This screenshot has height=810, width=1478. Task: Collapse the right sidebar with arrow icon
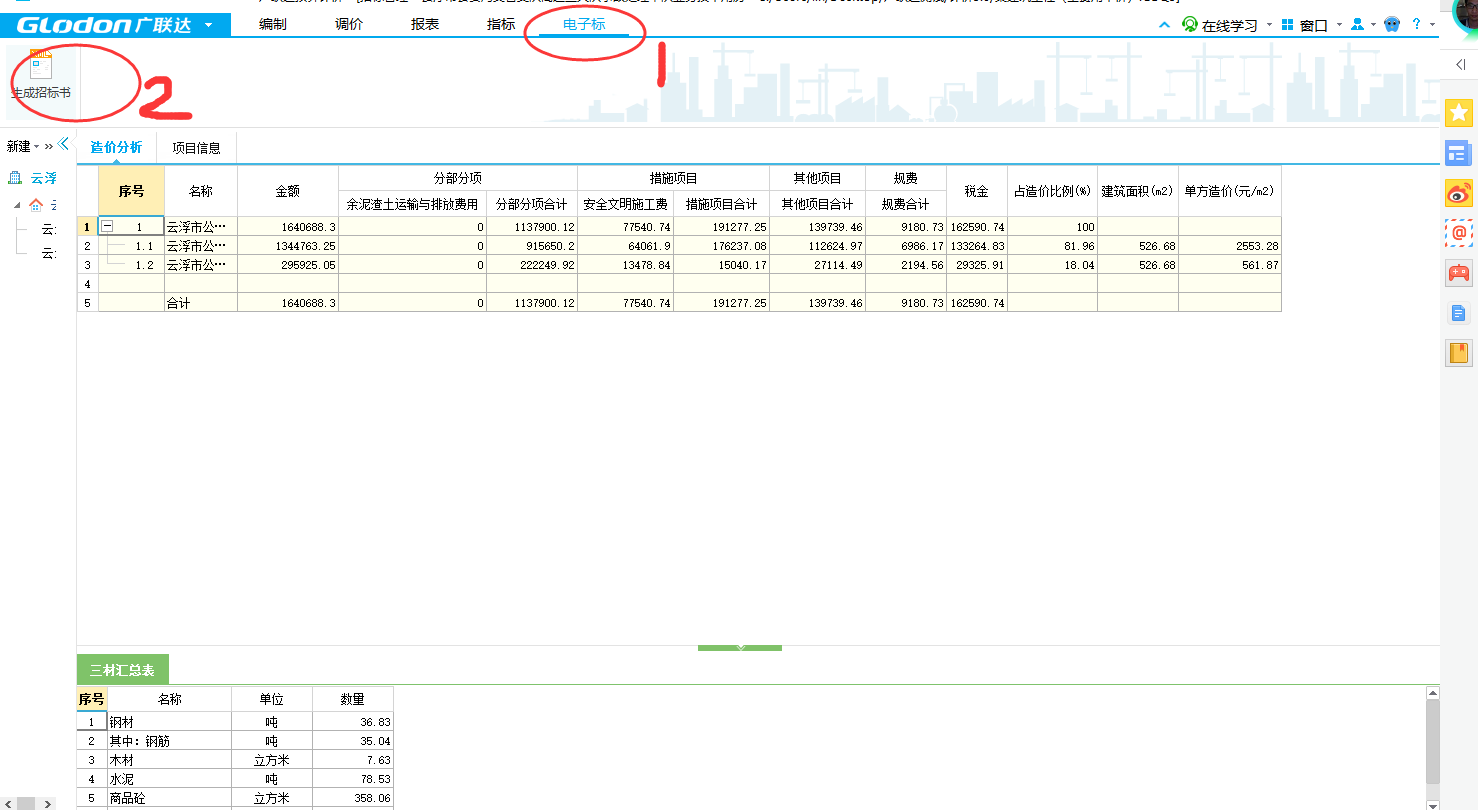point(1460,64)
